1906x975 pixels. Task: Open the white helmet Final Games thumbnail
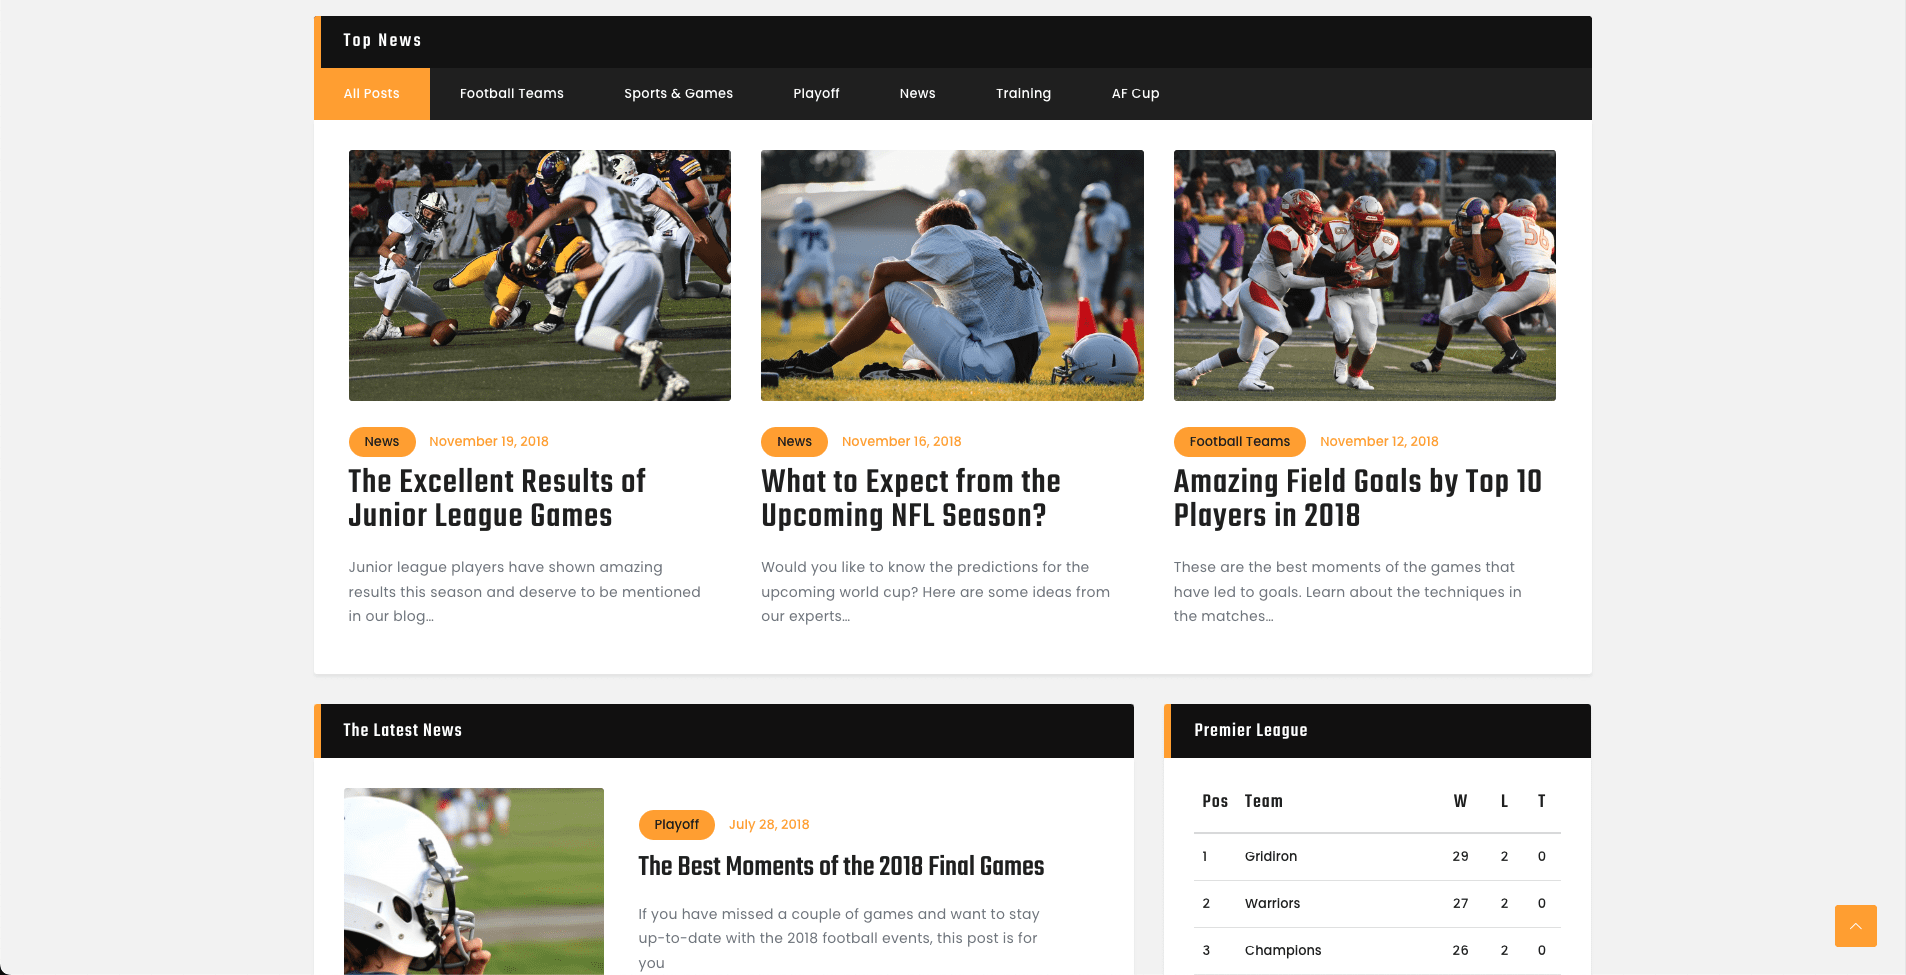474,881
